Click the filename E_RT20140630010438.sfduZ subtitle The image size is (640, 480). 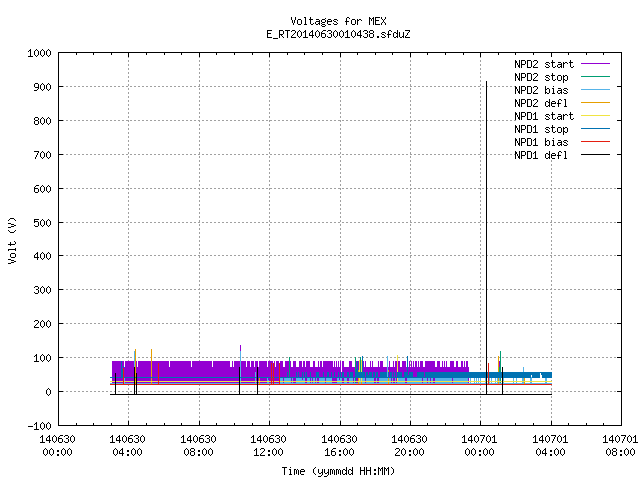(x=338, y=34)
